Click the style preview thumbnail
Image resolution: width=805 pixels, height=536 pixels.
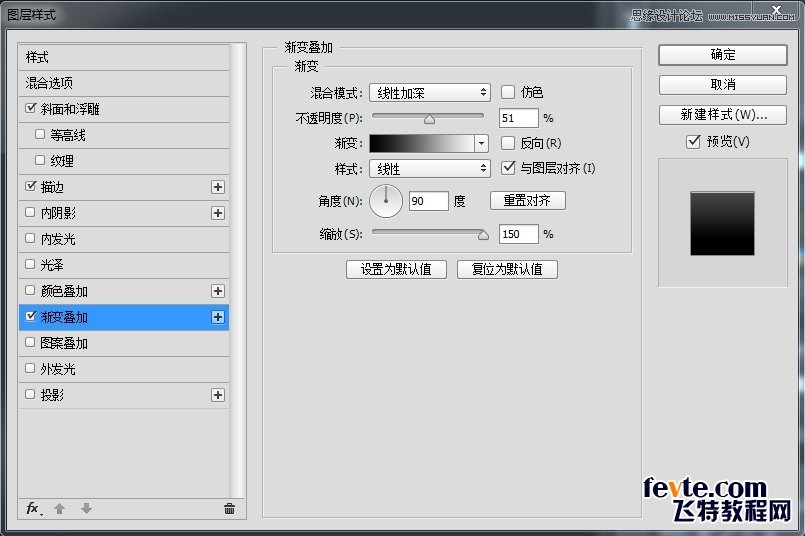point(722,223)
